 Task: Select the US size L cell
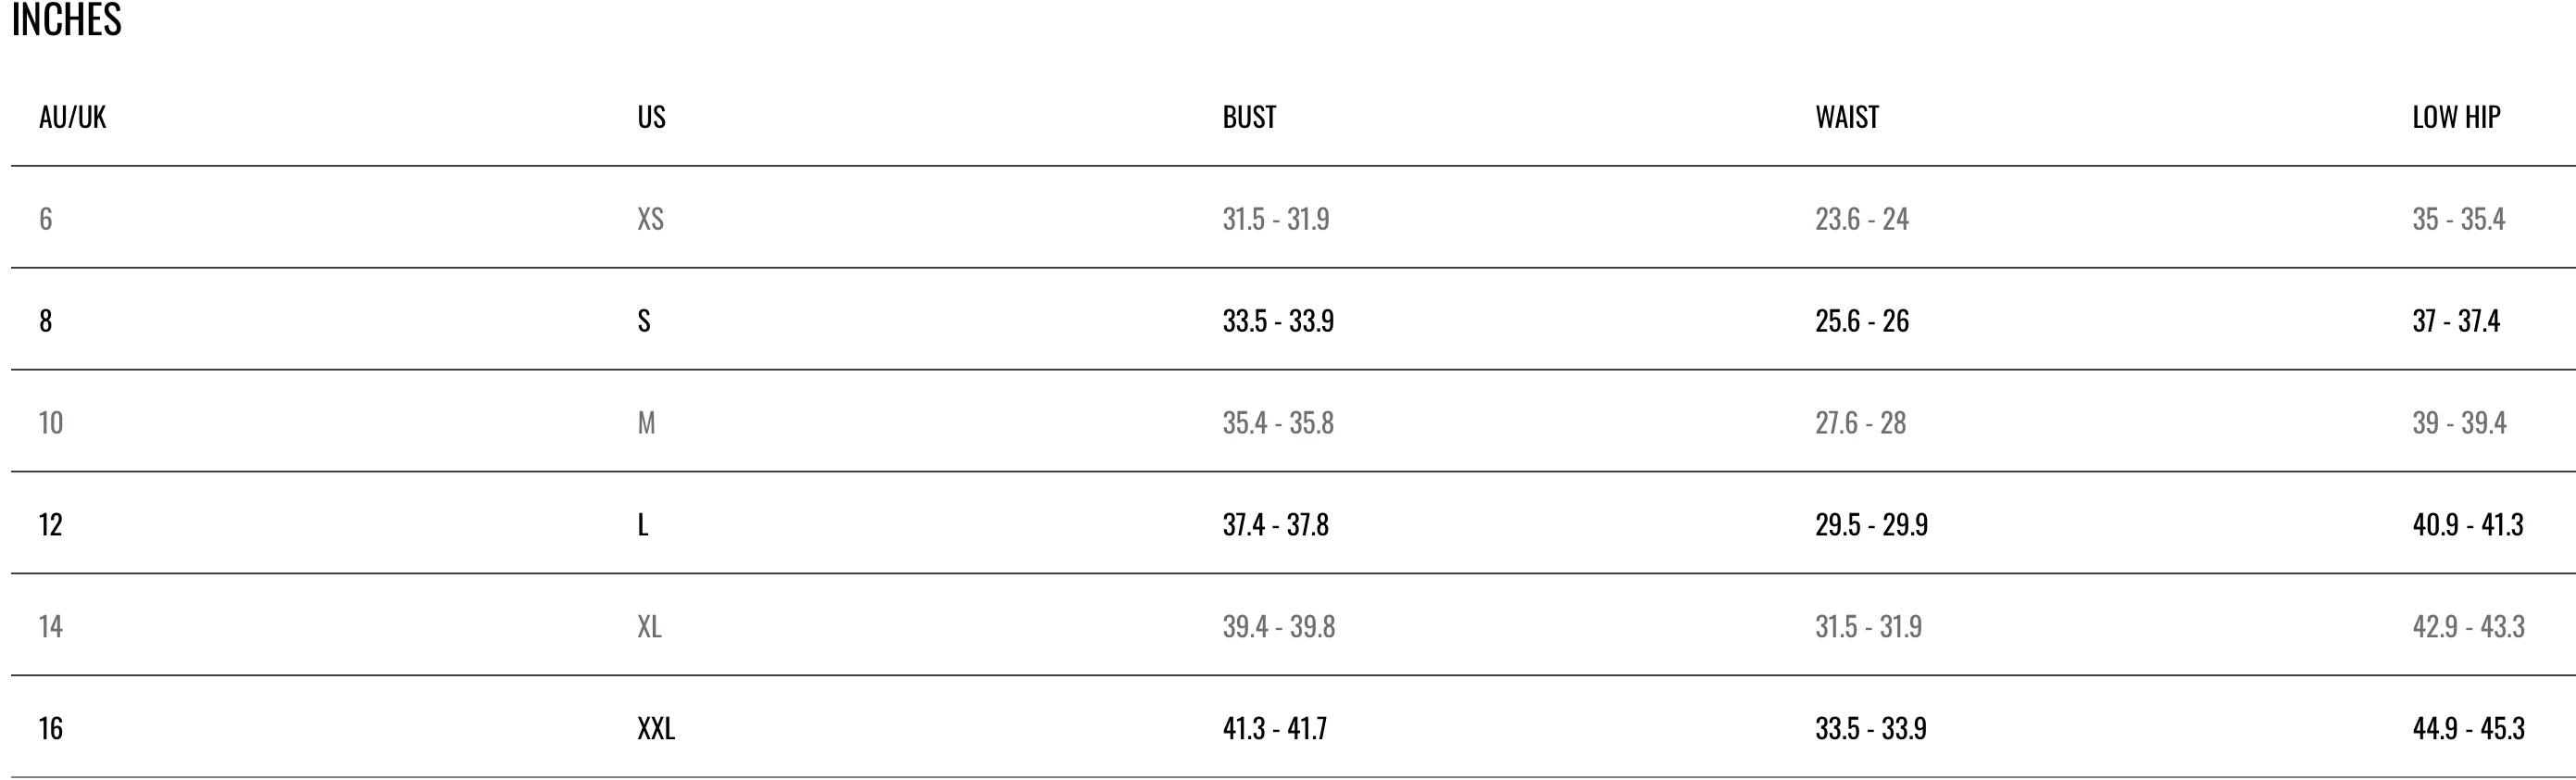tap(643, 525)
